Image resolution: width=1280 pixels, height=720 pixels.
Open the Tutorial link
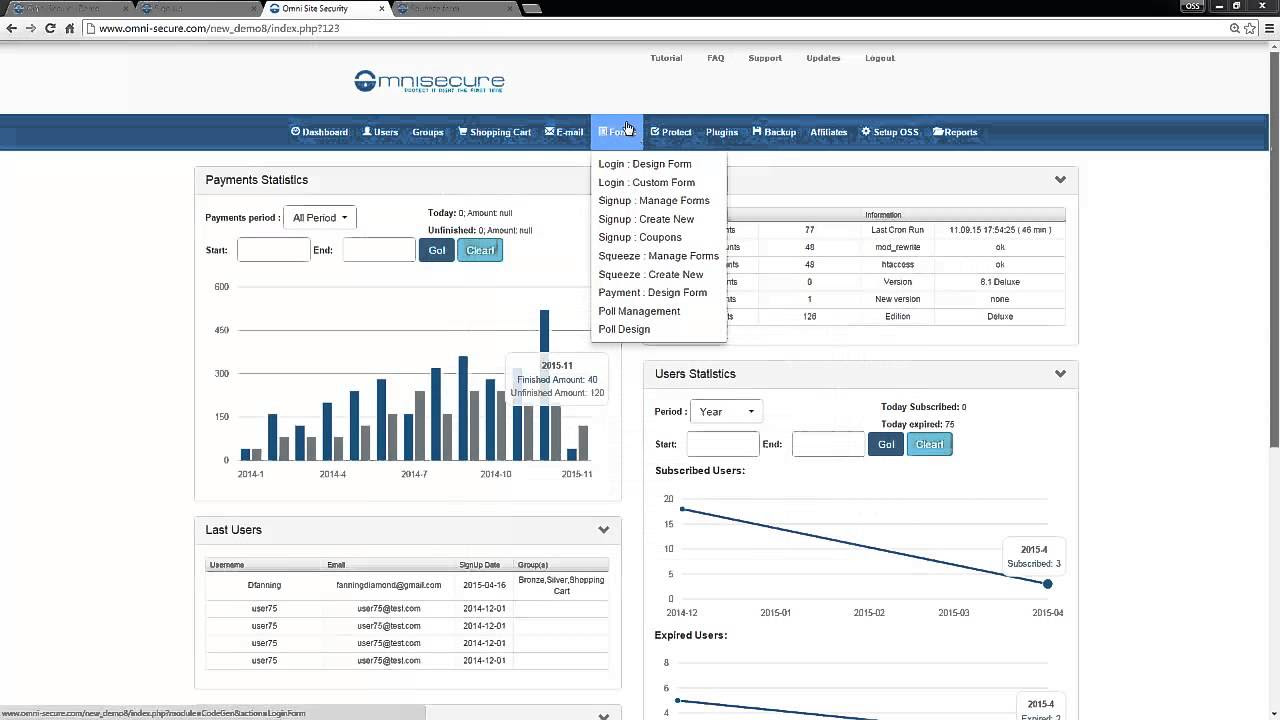(666, 58)
